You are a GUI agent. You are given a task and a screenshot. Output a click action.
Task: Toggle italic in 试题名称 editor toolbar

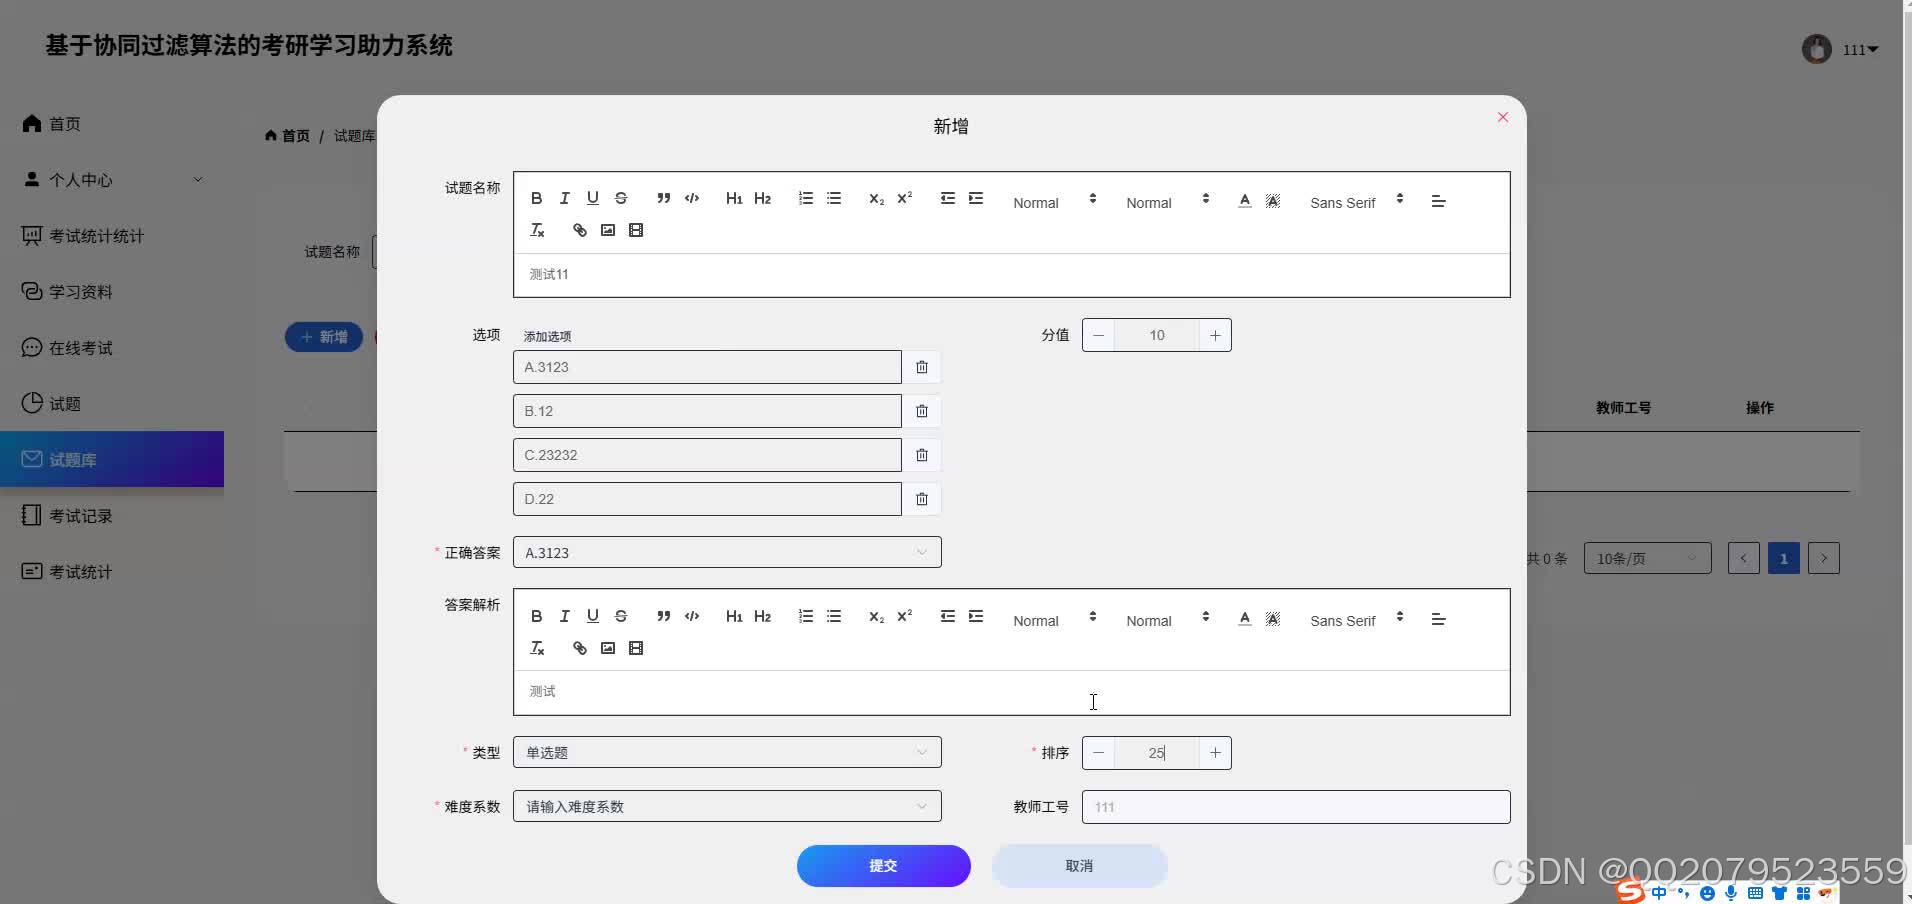[x=565, y=198]
